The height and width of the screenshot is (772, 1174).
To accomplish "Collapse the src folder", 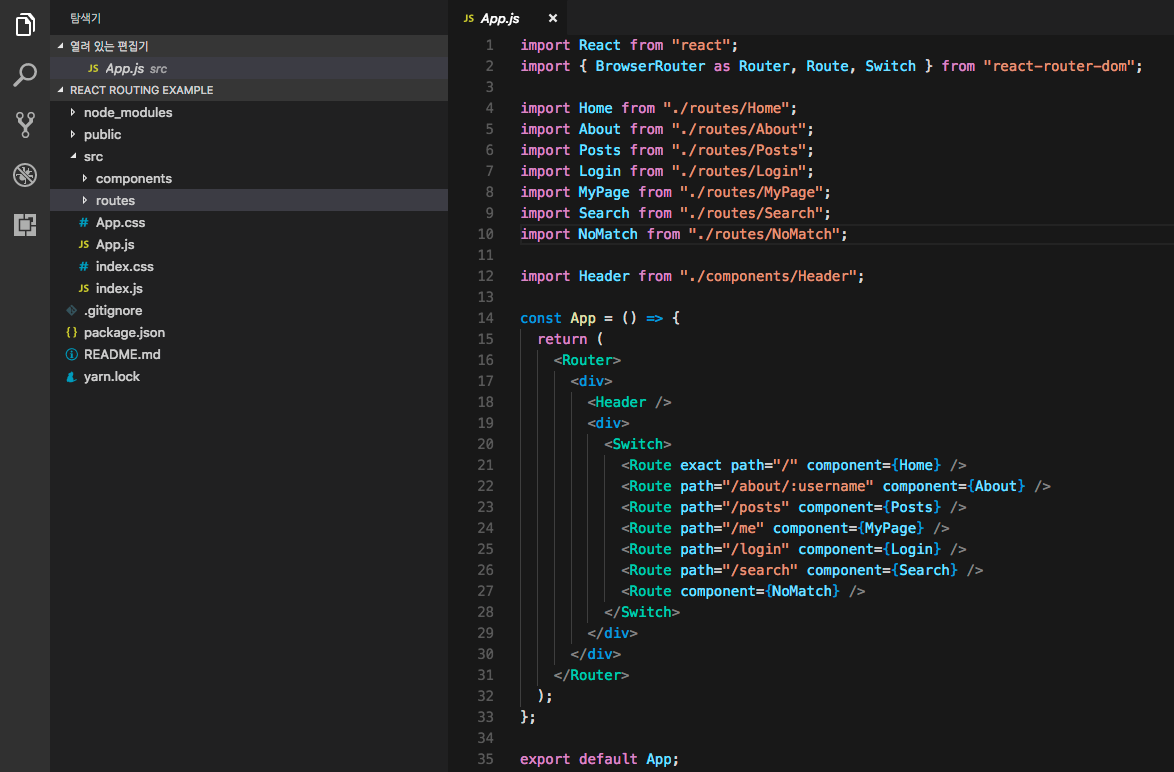I will [x=93, y=156].
